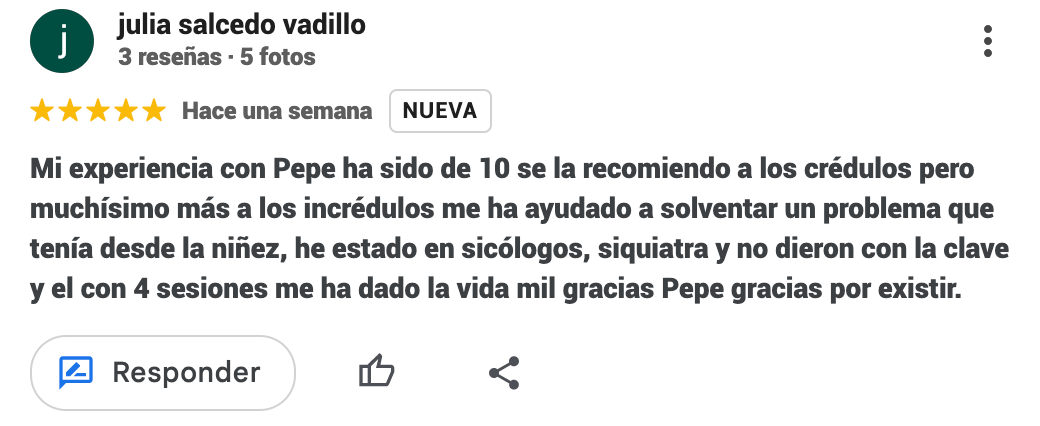The image size is (1040, 426).
Task: Open julia salcedo vadillo's profile name
Action: [241, 25]
